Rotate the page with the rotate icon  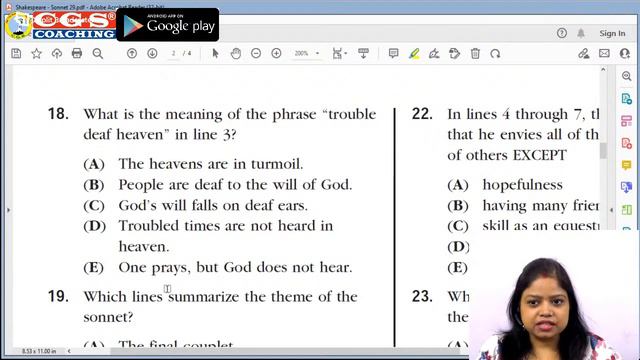point(495,53)
